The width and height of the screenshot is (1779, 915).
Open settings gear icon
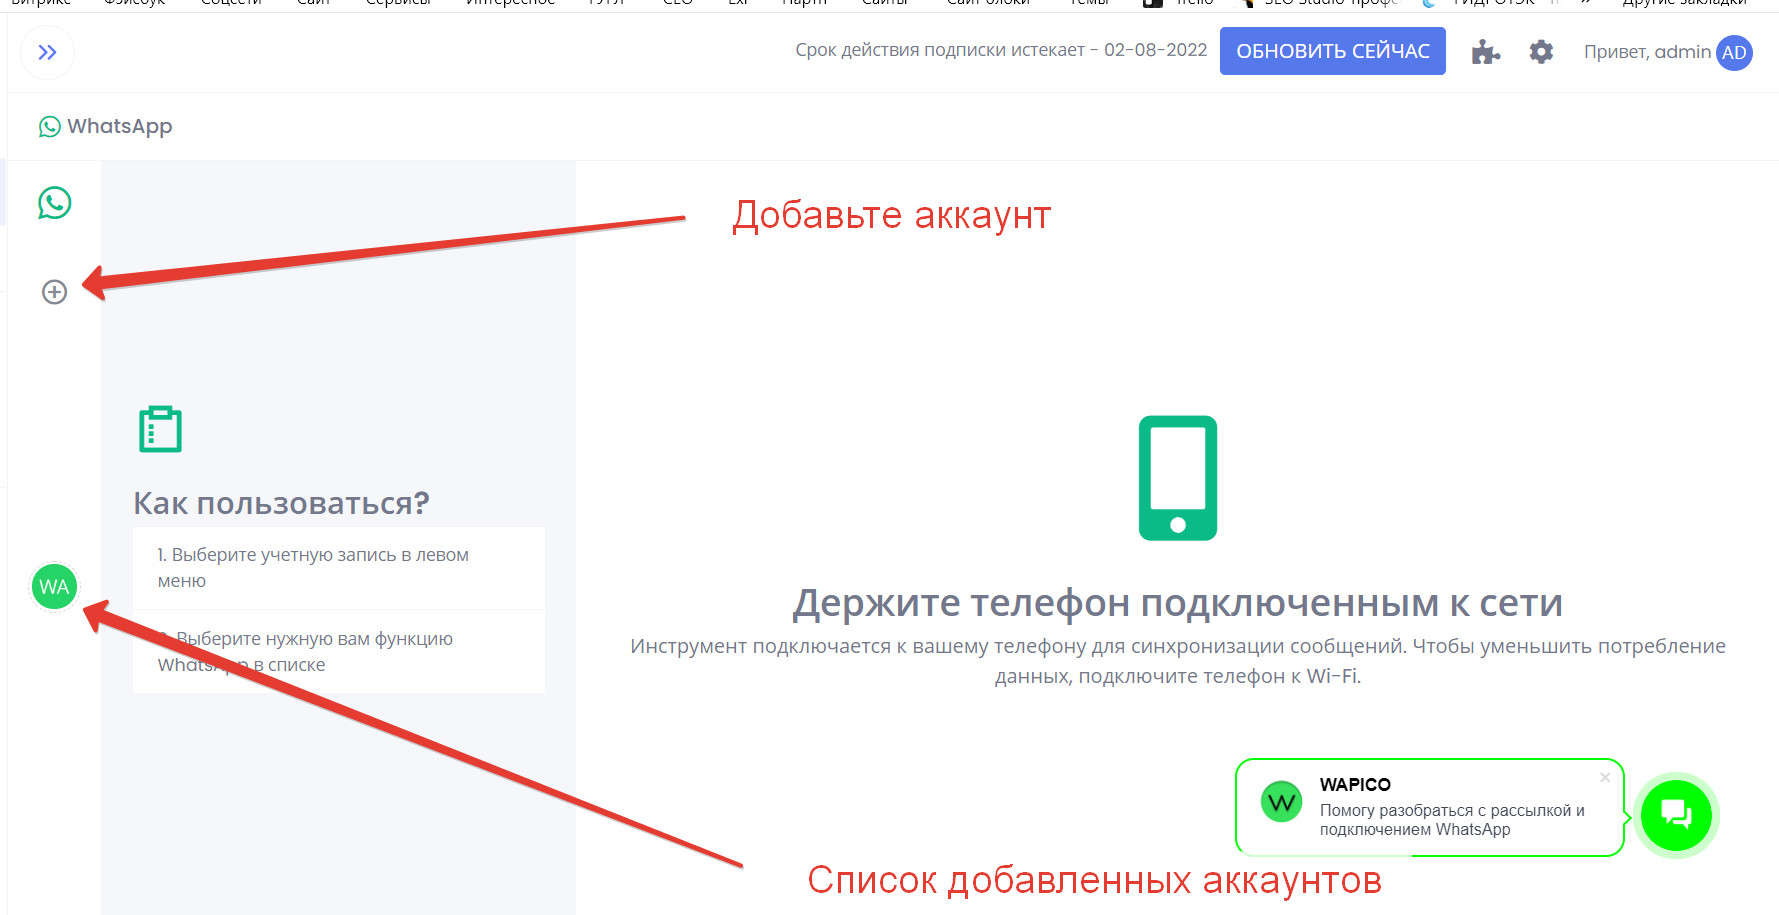(x=1541, y=52)
